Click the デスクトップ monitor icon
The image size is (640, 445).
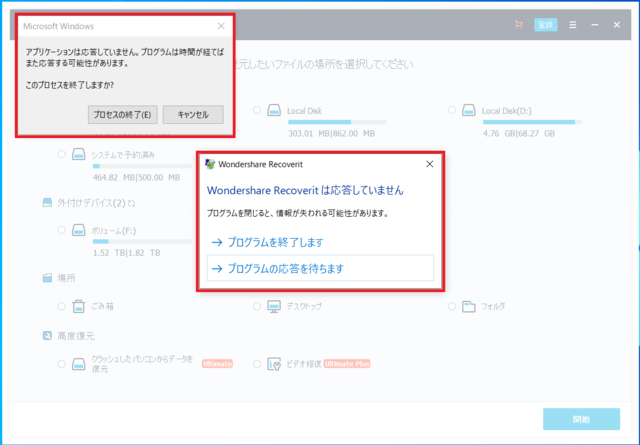pos(274,306)
